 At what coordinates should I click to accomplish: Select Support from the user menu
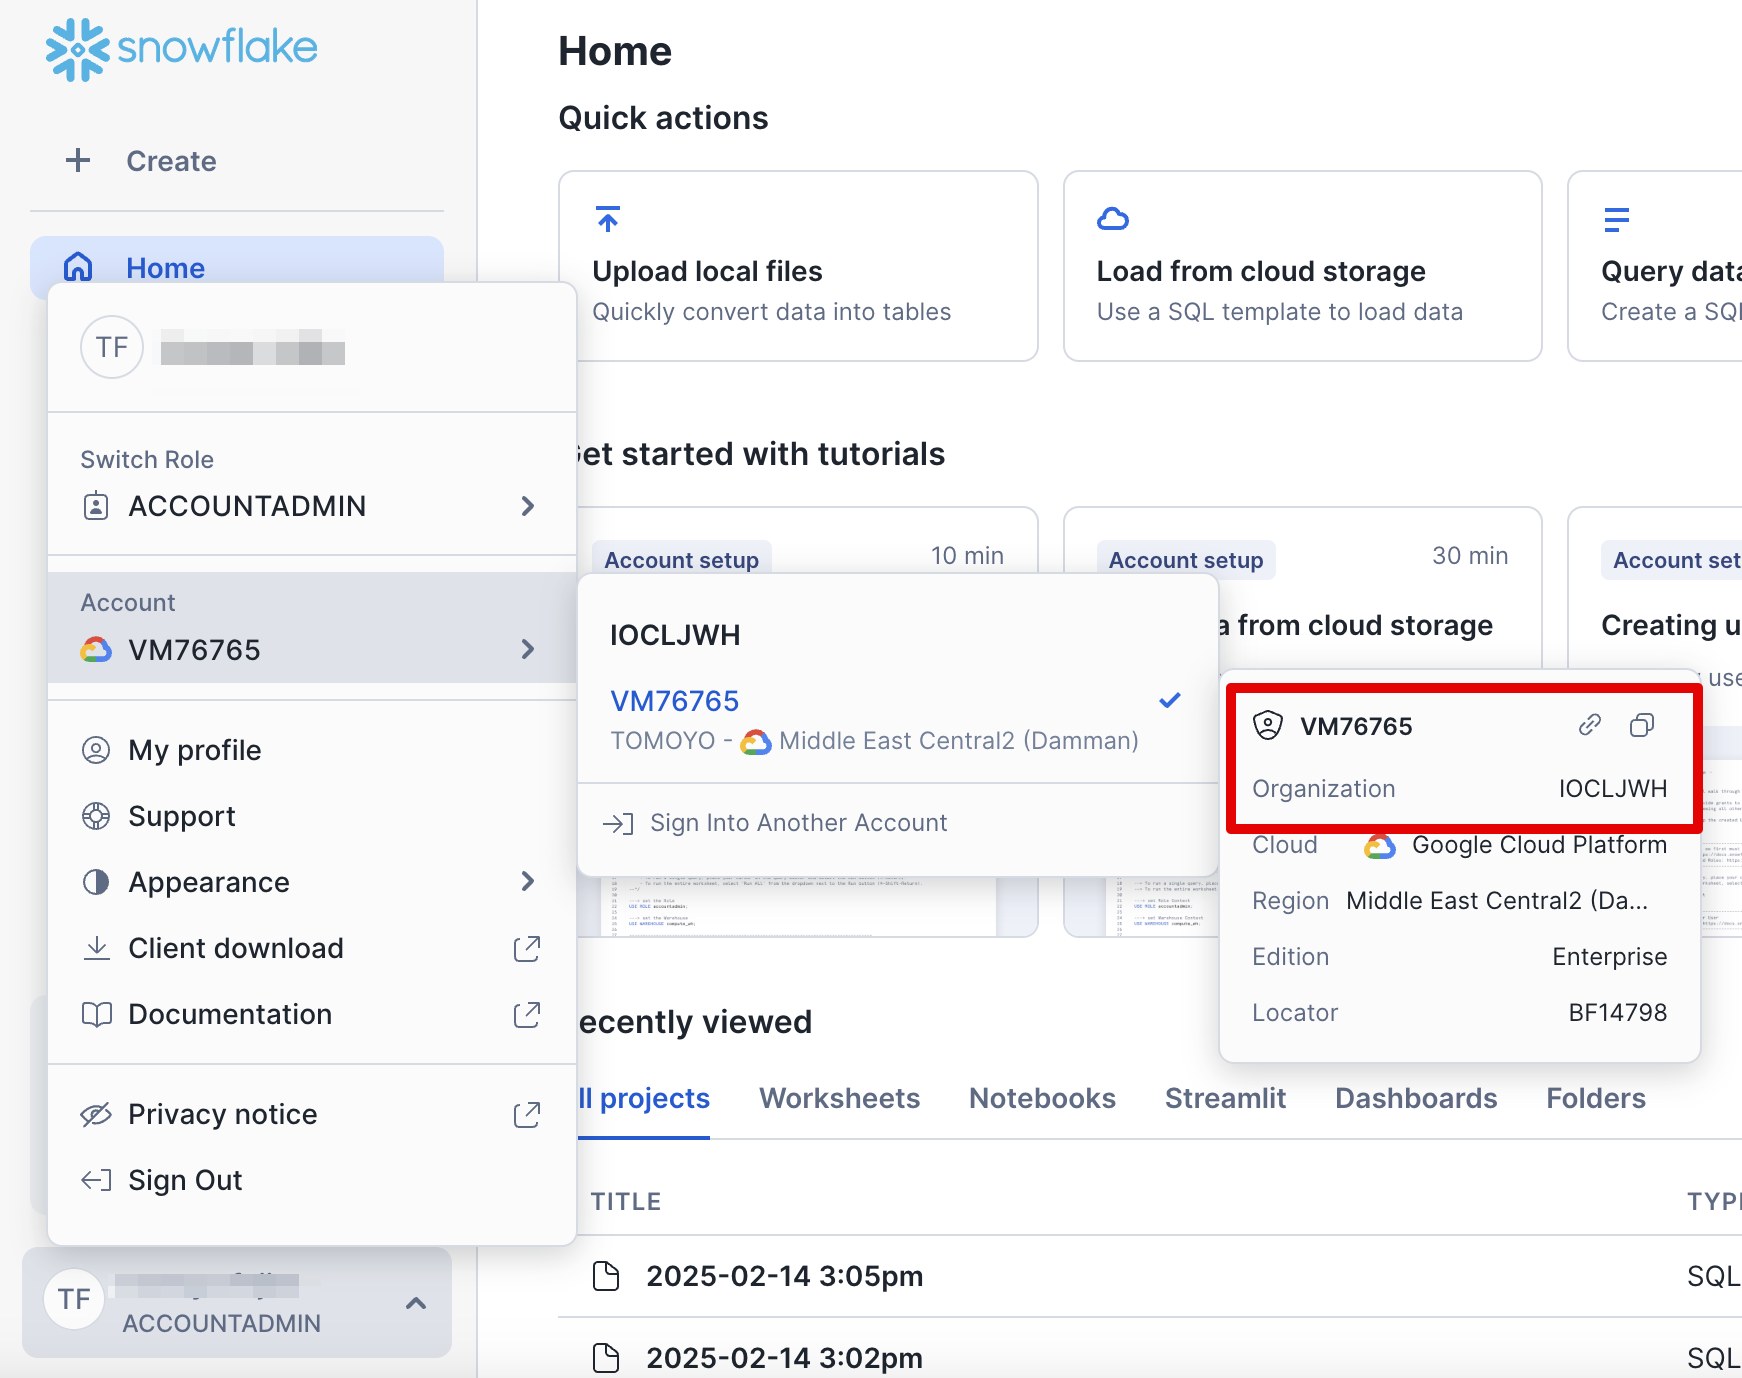[x=181, y=816]
